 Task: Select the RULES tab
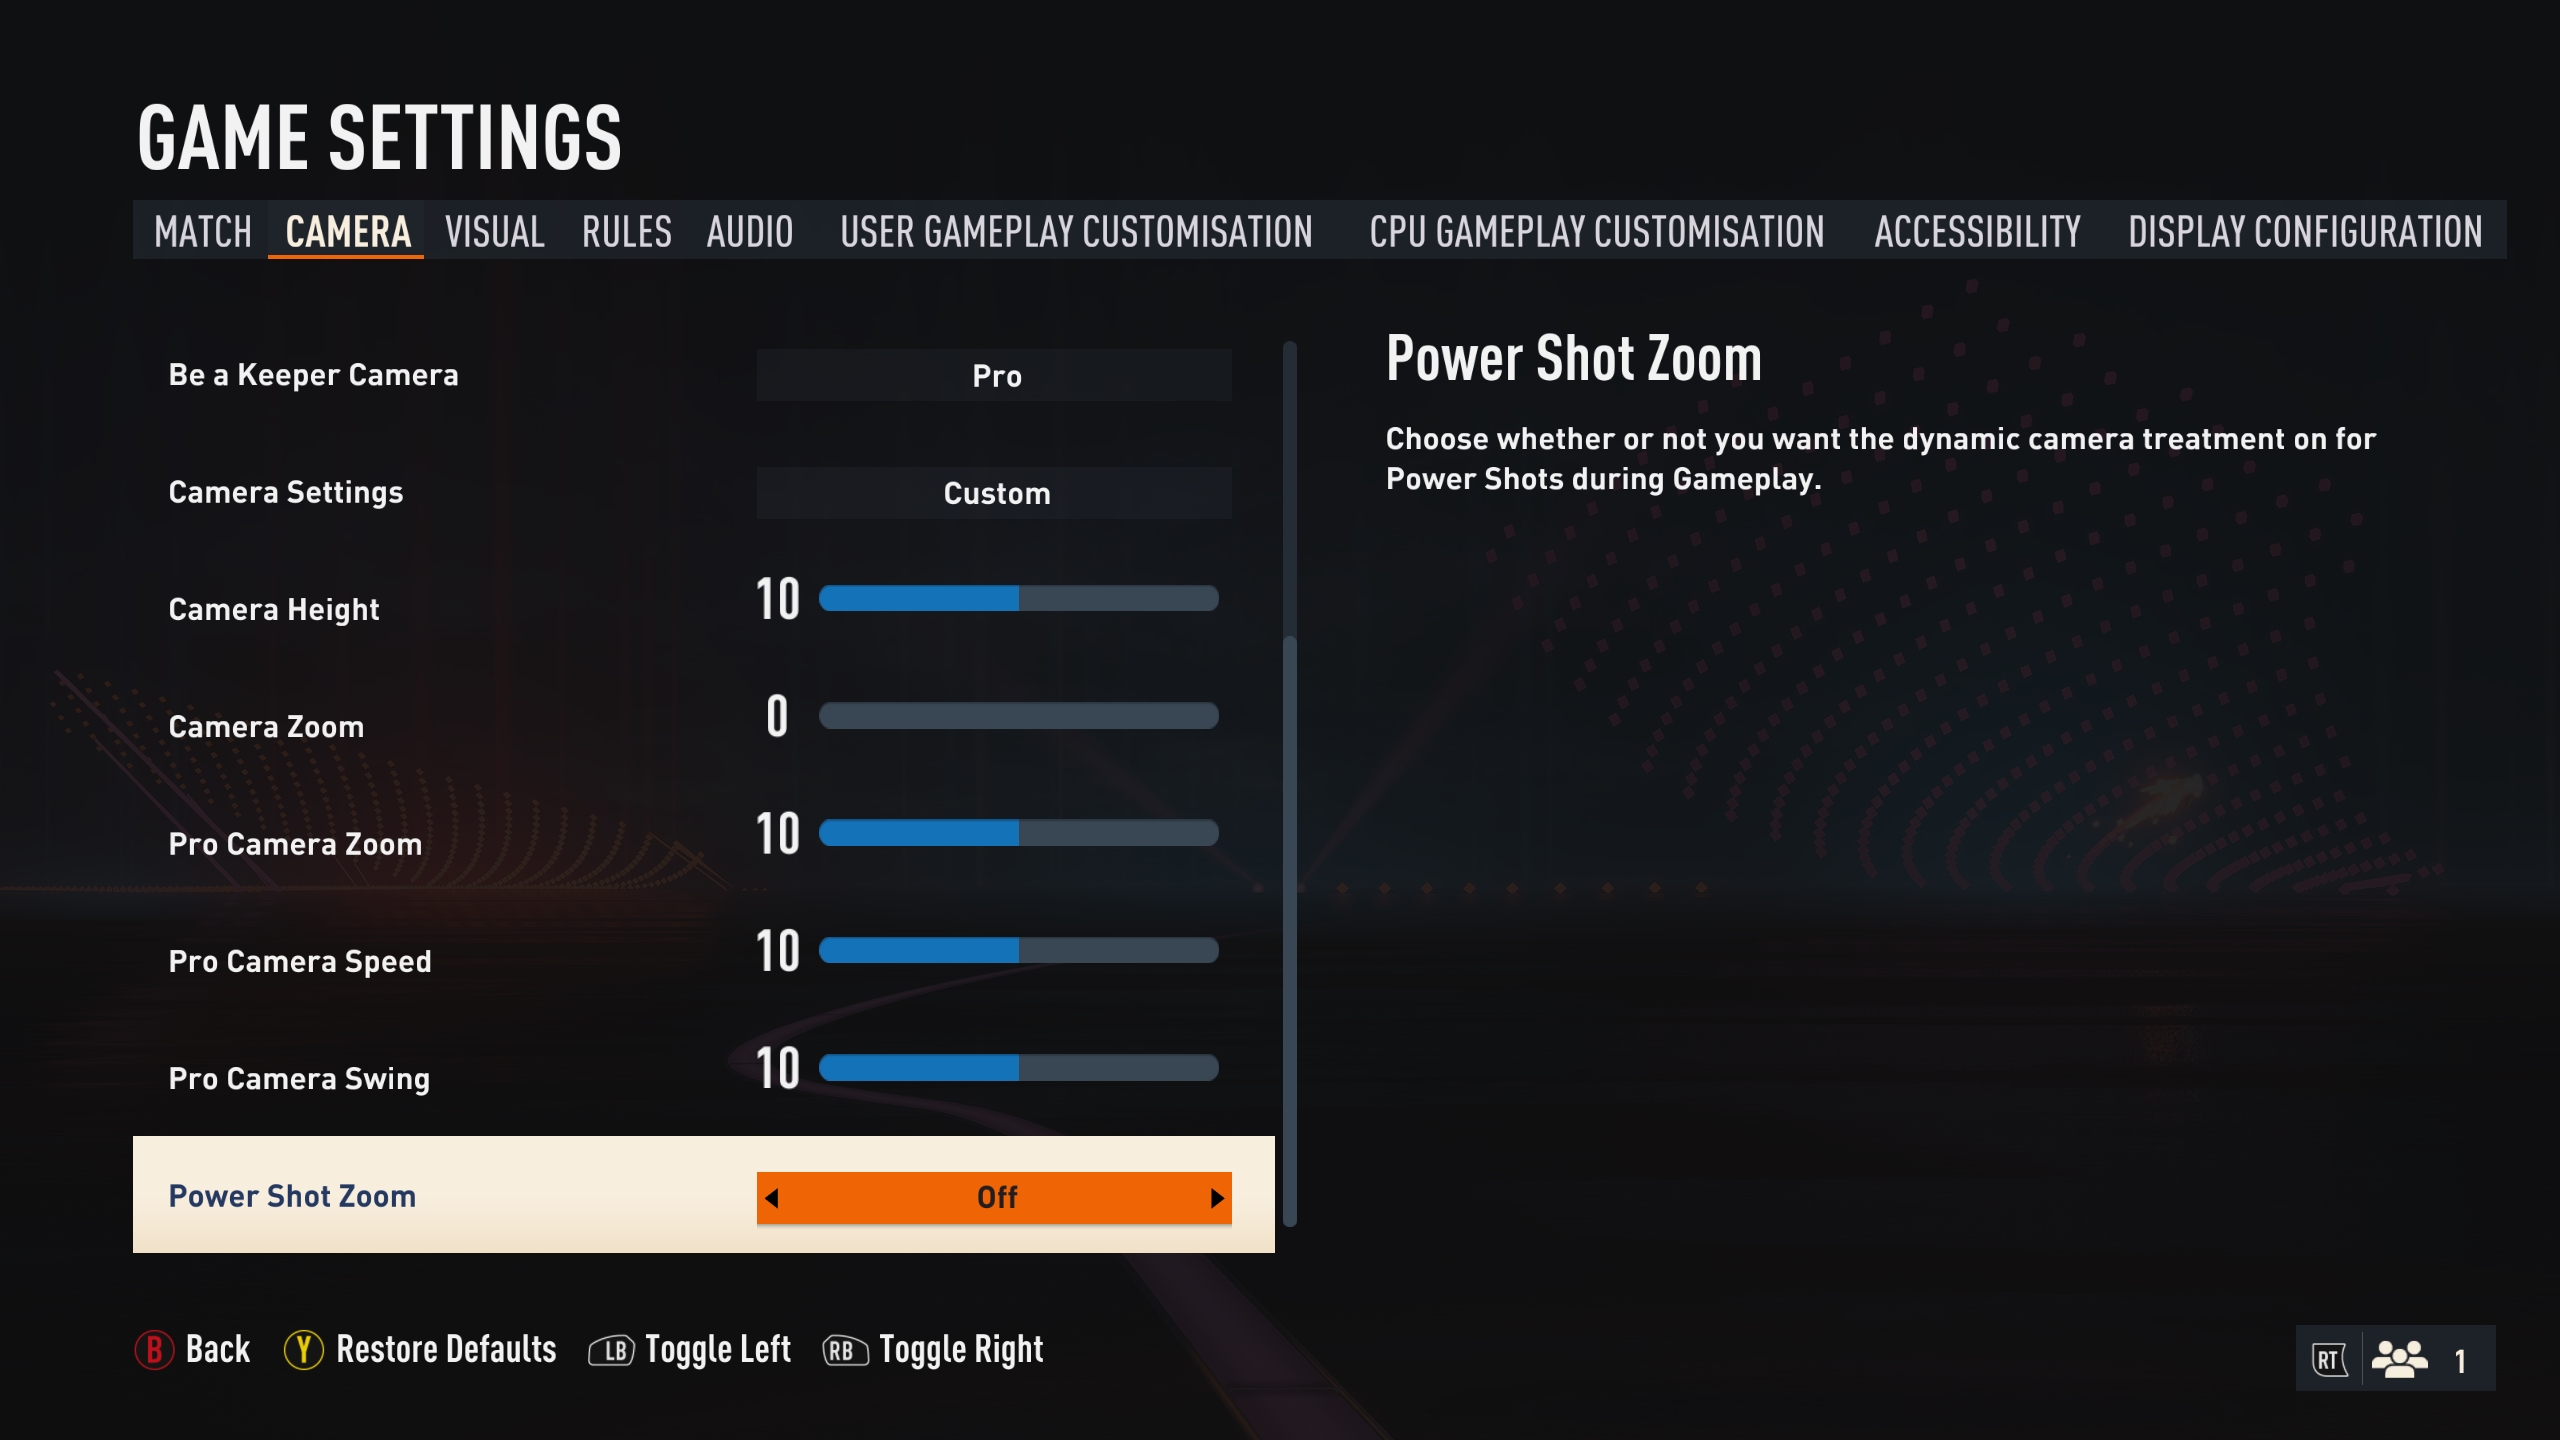click(x=626, y=232)
